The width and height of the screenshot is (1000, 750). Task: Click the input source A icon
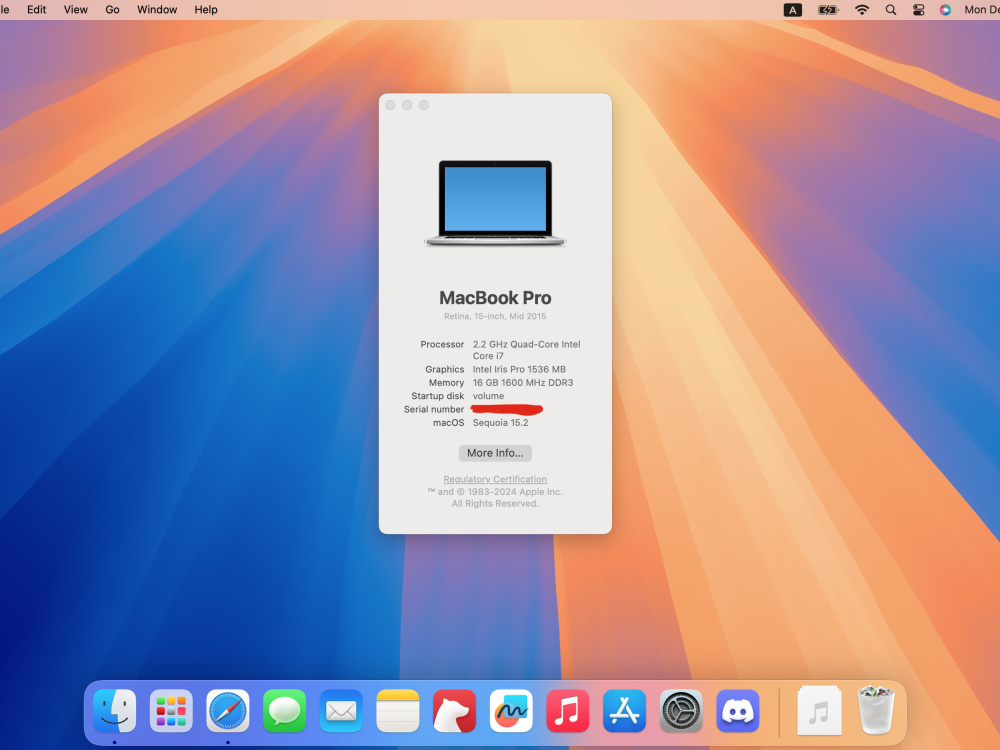click(793, 10)
